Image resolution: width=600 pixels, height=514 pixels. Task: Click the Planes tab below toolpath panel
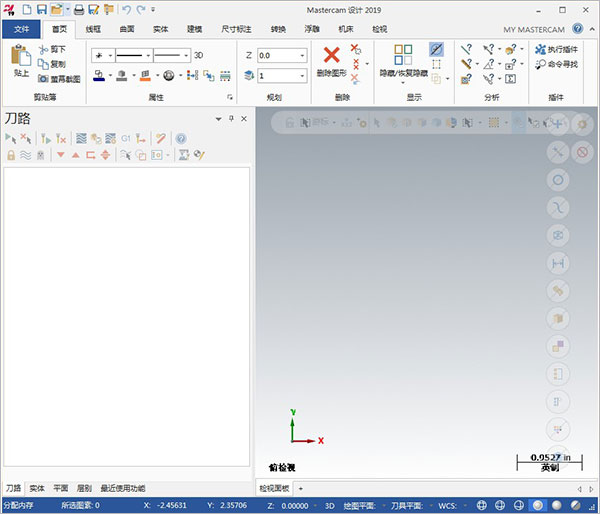[x=60, y=488]
